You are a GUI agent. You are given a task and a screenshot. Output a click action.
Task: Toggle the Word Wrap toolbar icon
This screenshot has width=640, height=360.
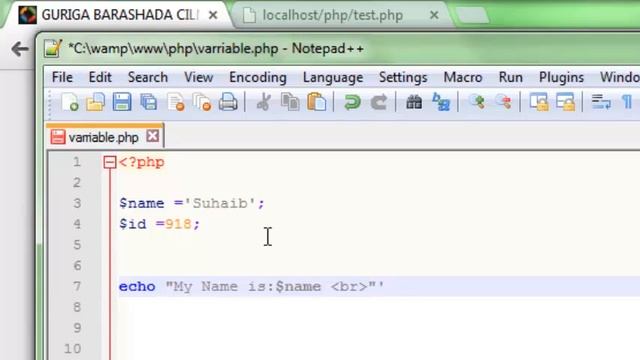(601, 102)
